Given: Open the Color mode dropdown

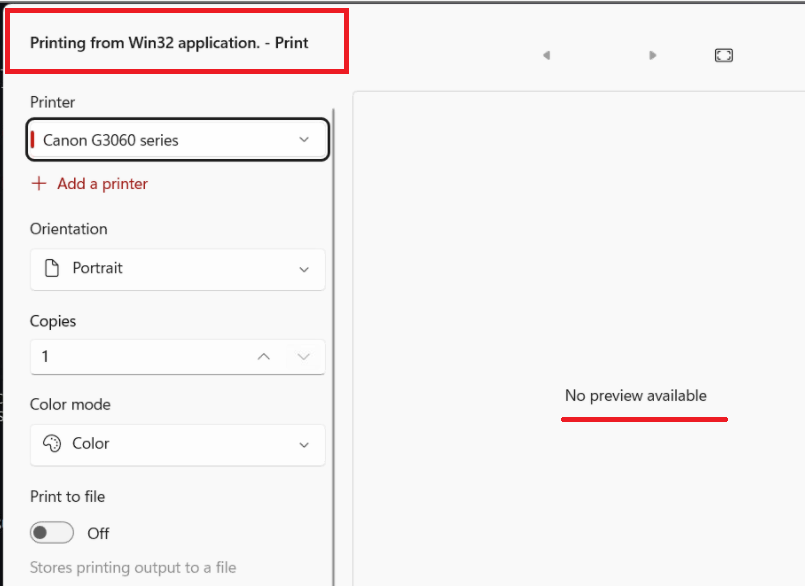Looking at the screenshot, I should [178, 445].
